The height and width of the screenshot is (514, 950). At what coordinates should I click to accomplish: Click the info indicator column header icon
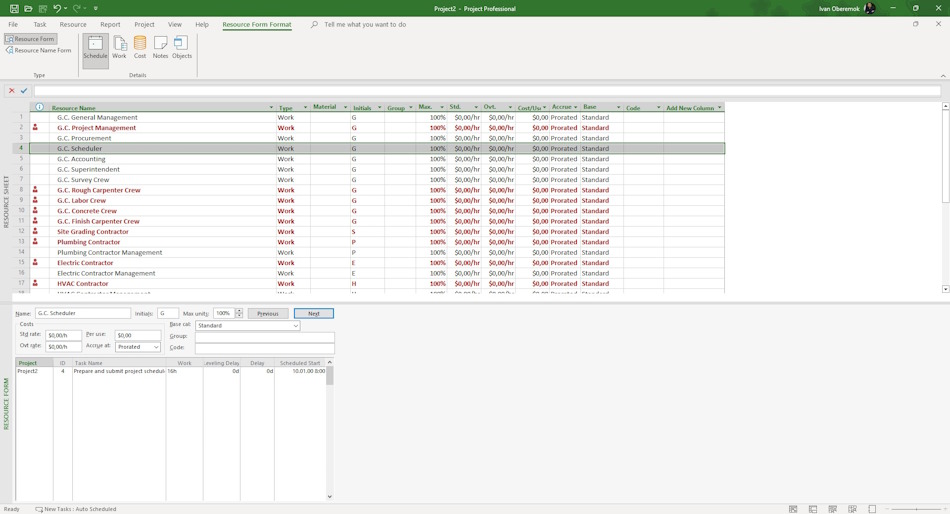click(39, 107)
